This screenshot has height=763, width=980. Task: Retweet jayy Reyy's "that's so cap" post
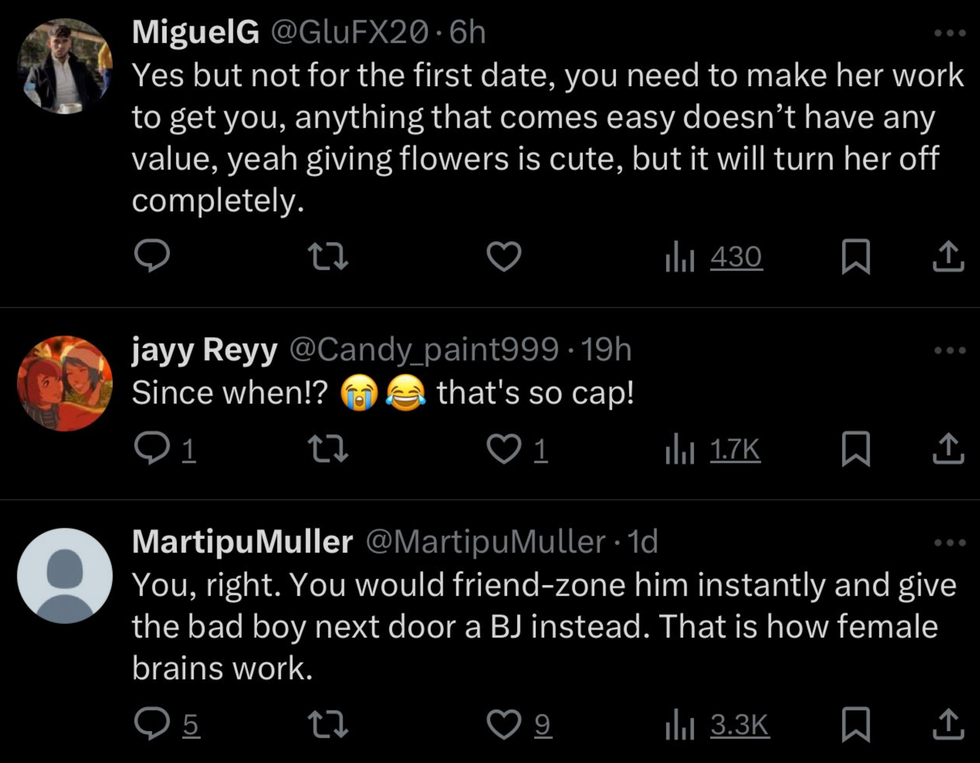pyautogui.click(x=328, y=452)
